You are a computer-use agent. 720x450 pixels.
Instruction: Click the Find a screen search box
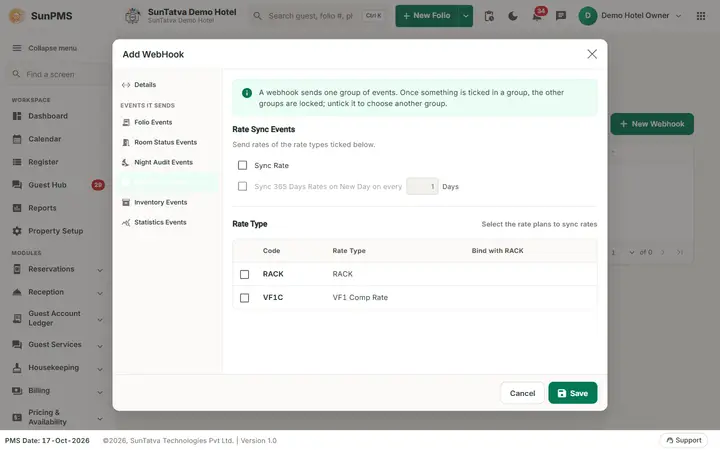[58, 74]
